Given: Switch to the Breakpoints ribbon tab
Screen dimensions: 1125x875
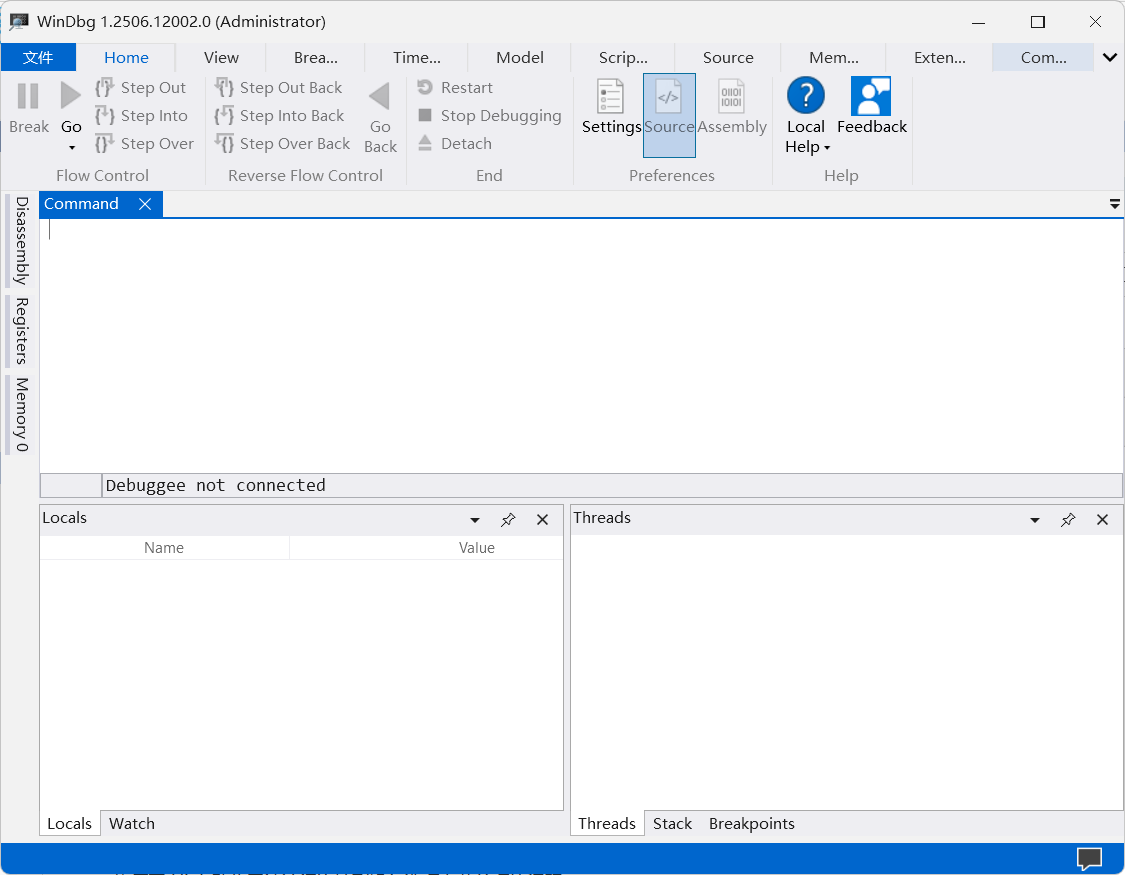Looking at the screenshot, I should coord(316,57).
